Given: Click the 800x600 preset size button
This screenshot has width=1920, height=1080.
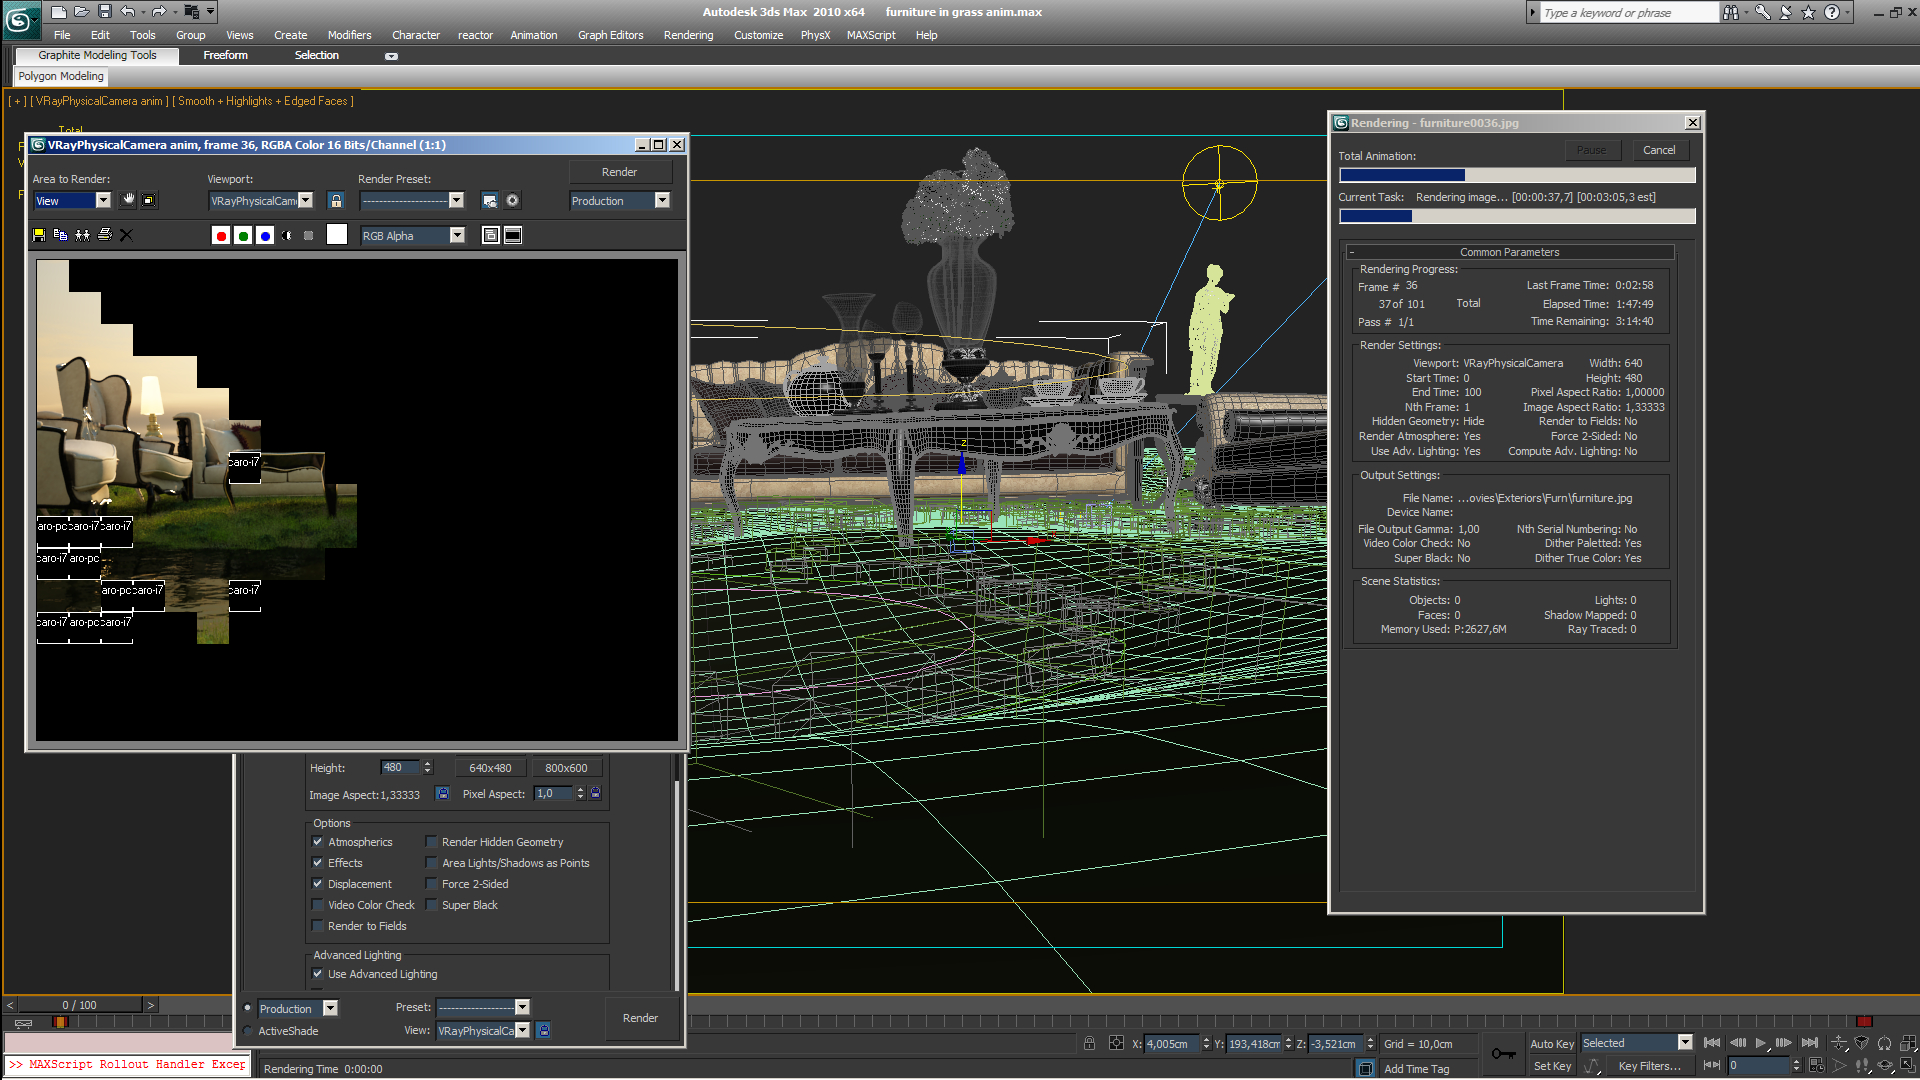Looking at the screenshot, I should pyautogui.click(x=566, y=768).
